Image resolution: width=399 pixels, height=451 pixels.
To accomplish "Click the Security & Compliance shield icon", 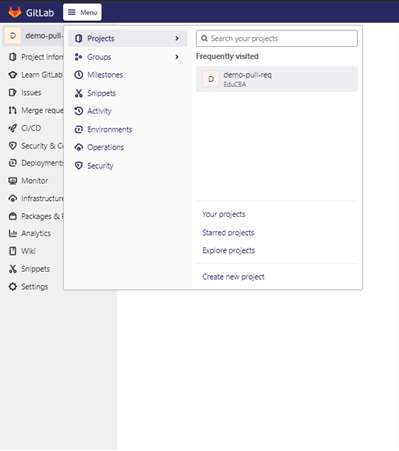I will coord(13,146).
